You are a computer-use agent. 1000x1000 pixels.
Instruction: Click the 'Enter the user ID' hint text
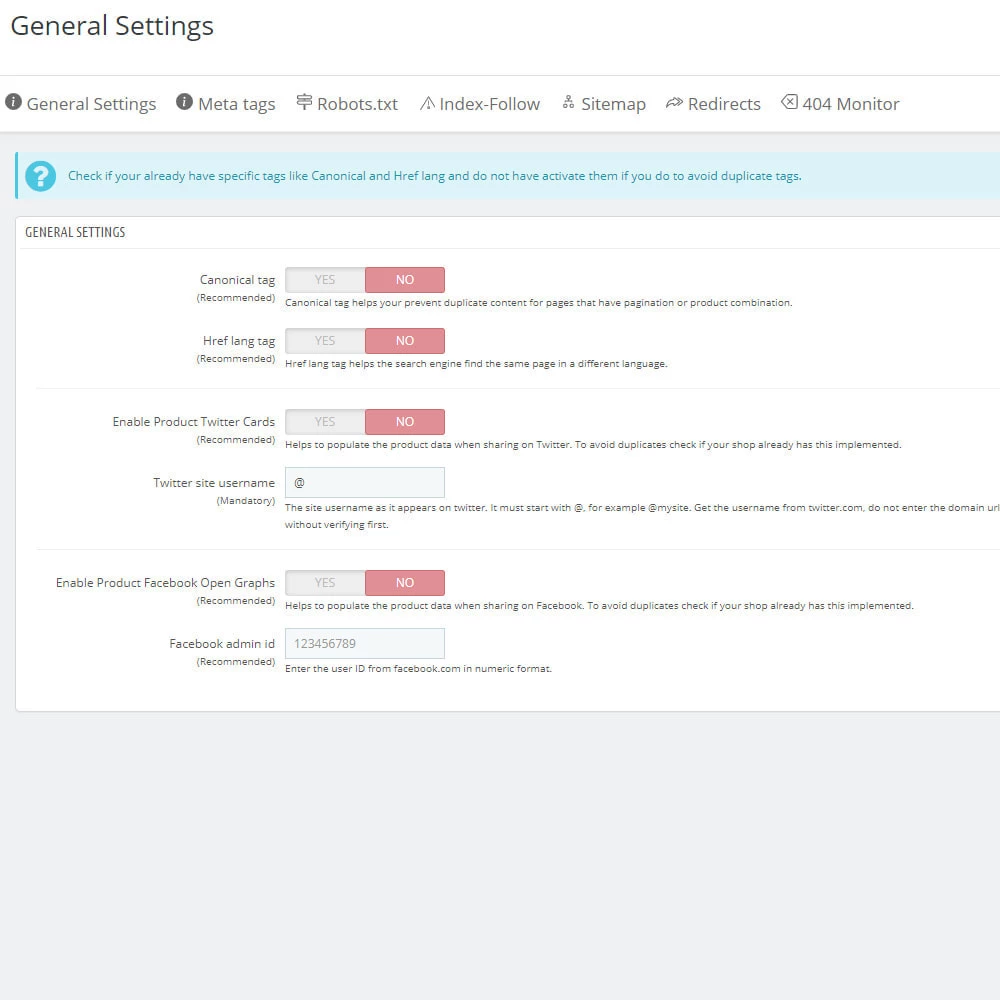click(x=418, y=669)
